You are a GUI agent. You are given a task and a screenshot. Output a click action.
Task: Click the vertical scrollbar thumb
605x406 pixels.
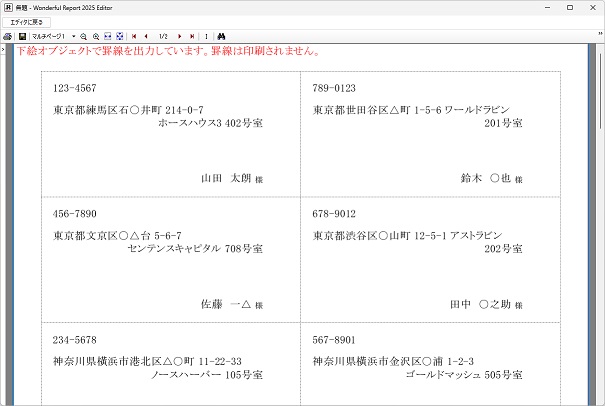(600, 91)
